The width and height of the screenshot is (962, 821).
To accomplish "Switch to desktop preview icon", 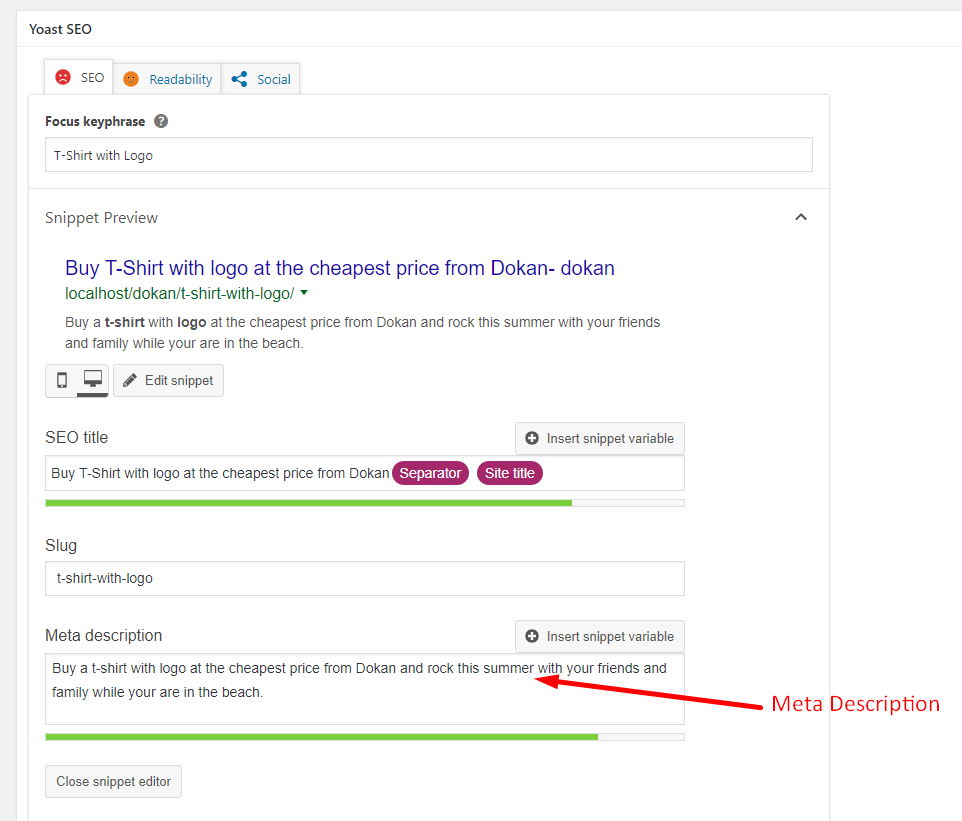I will (93, 380).
